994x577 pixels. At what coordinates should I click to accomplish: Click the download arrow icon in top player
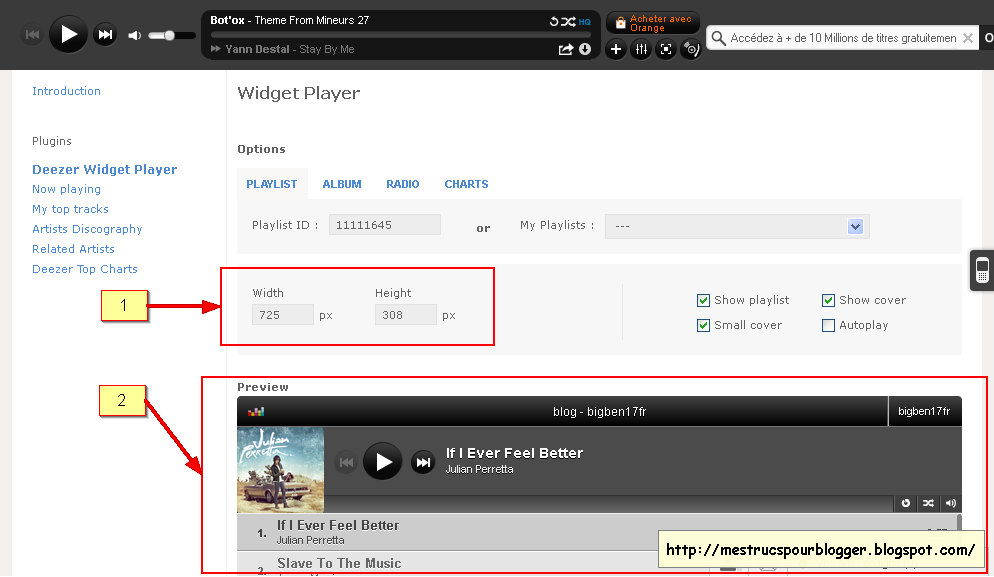[x=584, y=49]
